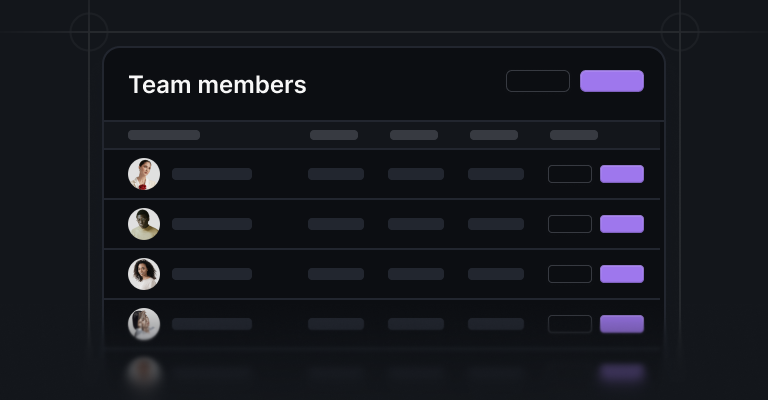The height and width of the screenshot is (400, 768).
Task: Open the fourth row member avatar
Action: tap(144, 324)
